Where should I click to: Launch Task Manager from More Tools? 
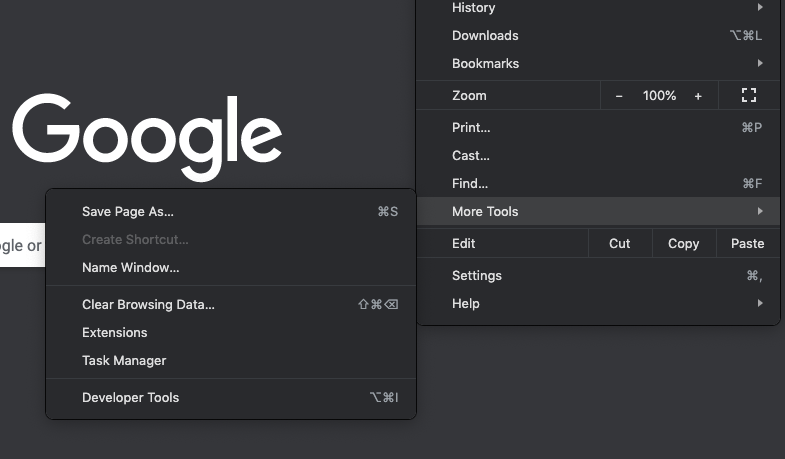point(231,361)
